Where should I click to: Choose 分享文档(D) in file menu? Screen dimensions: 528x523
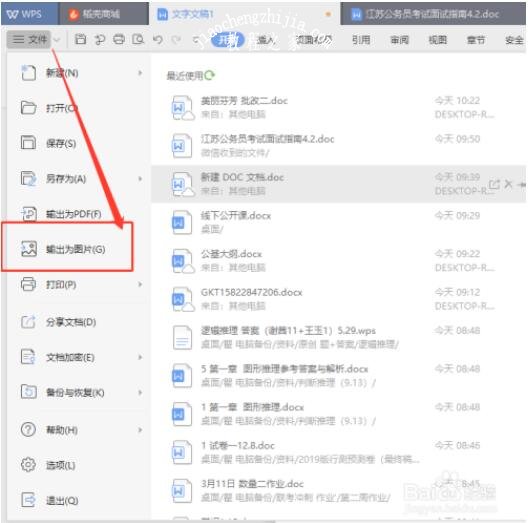(77, 322)
